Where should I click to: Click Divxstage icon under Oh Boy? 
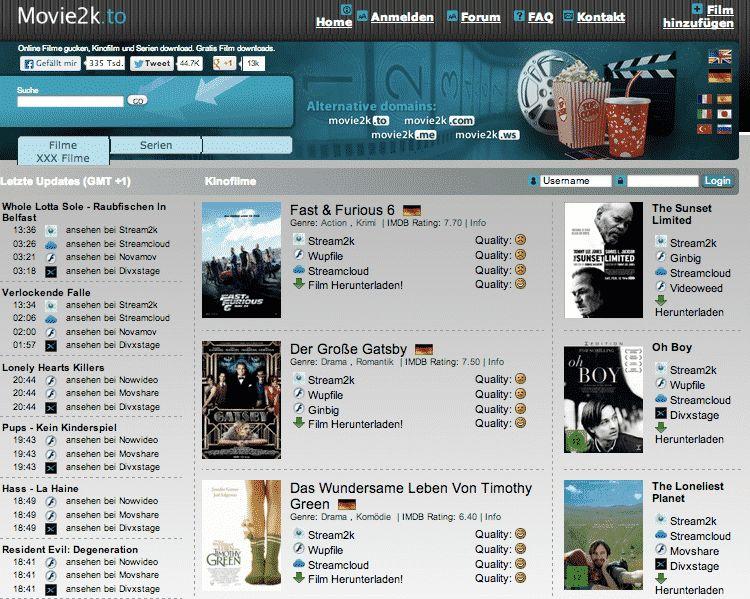point(660,414)
